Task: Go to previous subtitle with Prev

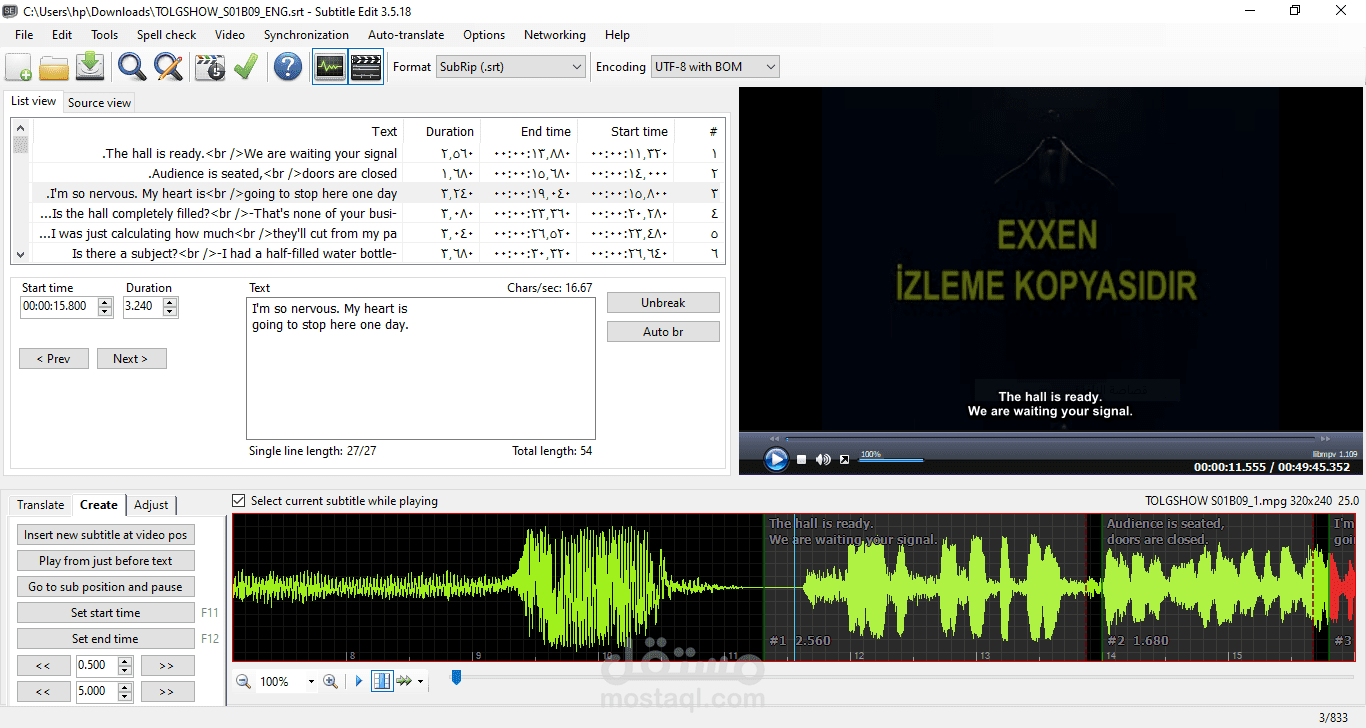Action: 54,358
